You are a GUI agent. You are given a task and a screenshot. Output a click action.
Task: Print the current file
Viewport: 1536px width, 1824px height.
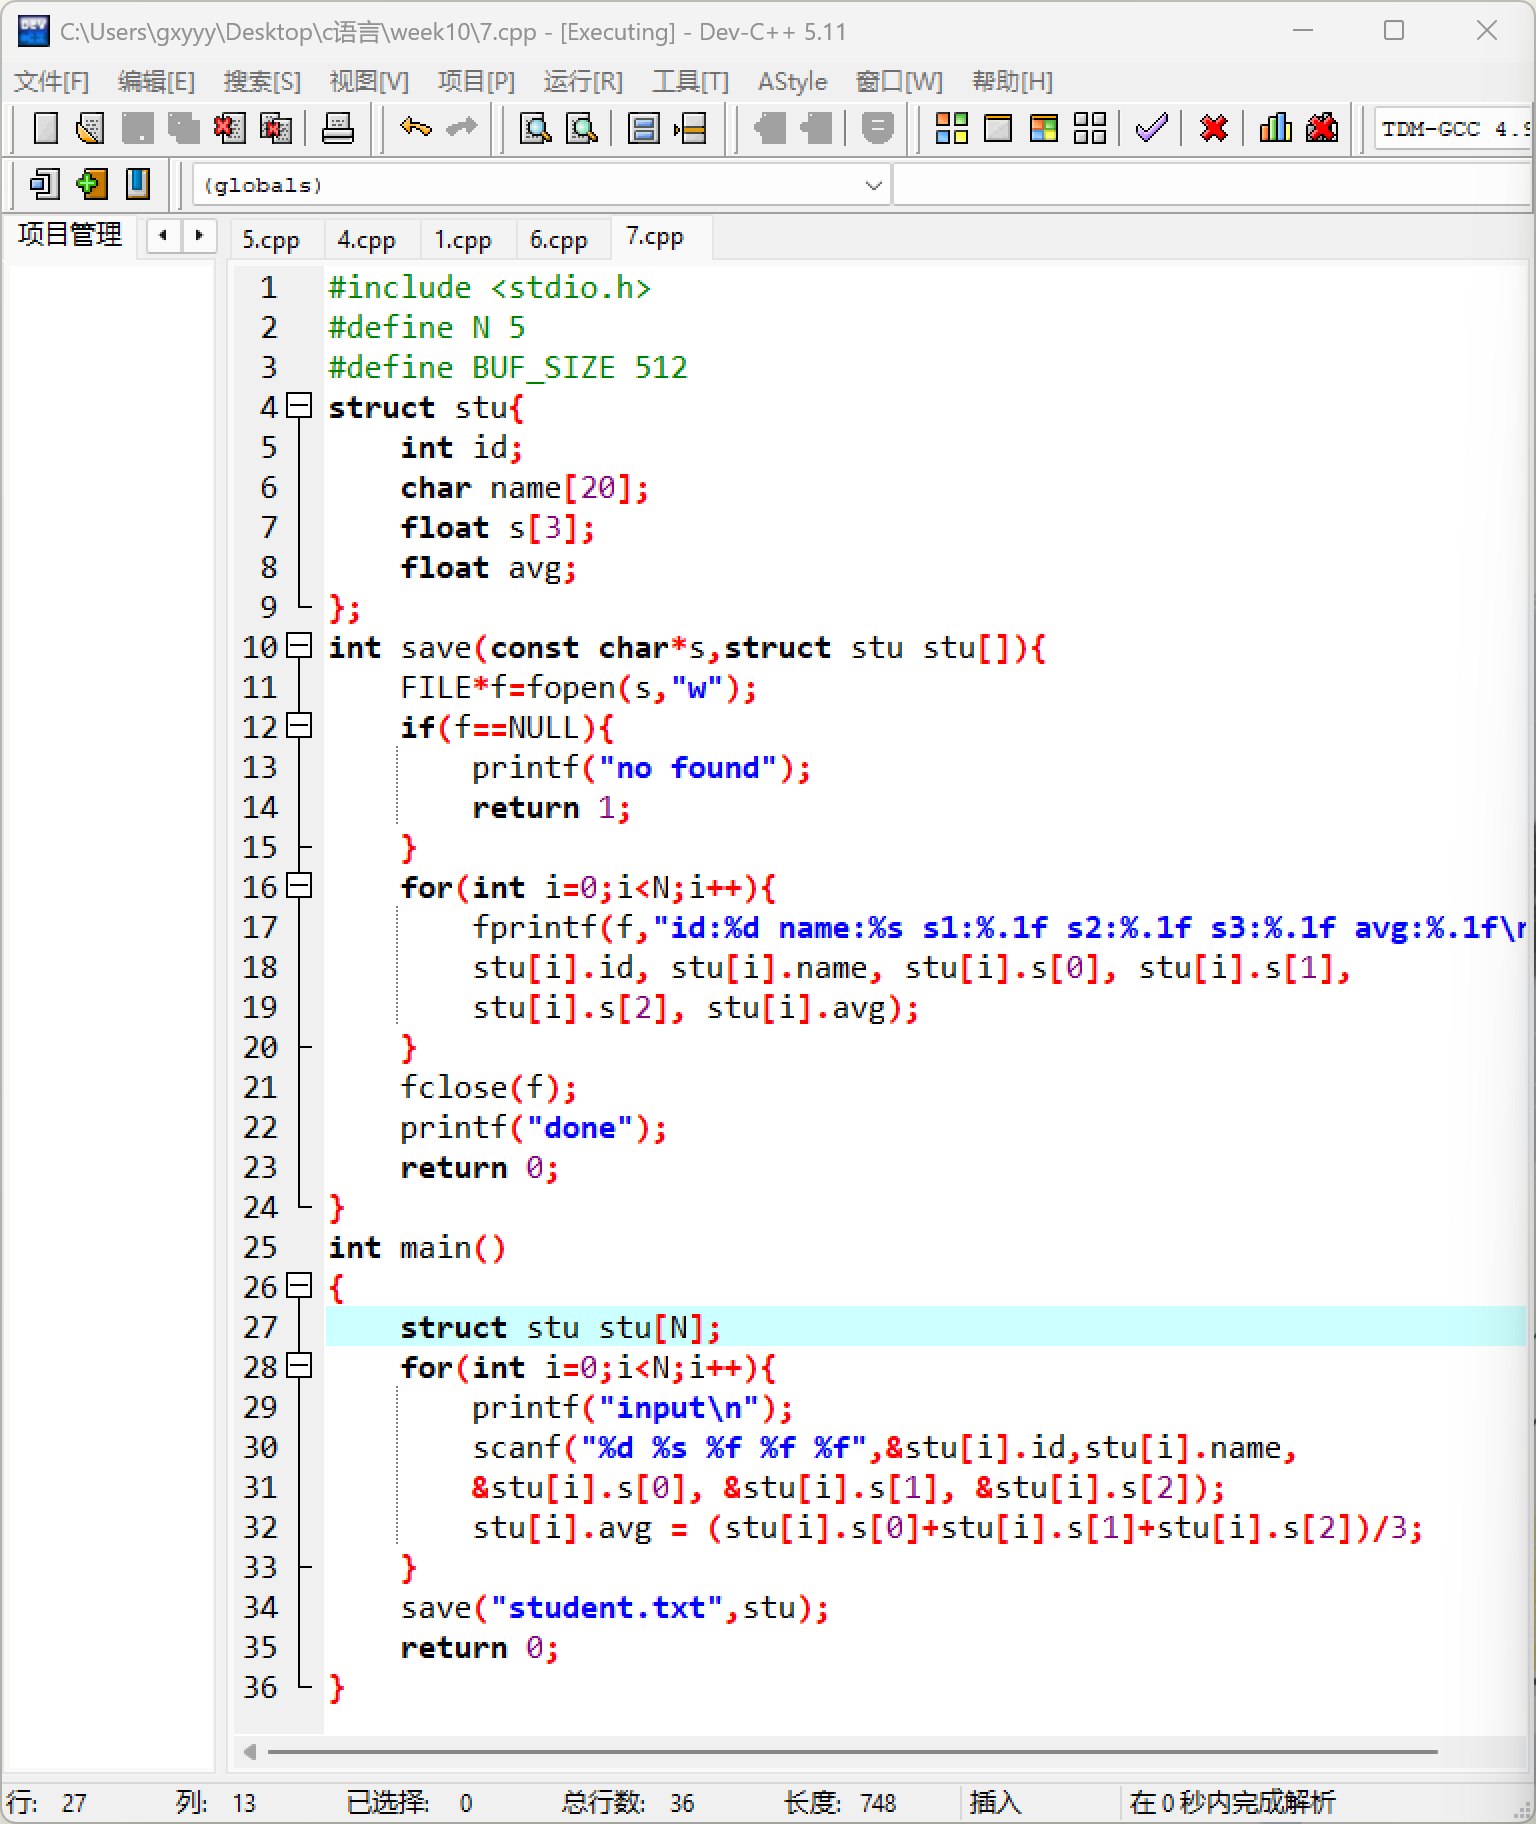coord(337,128)
